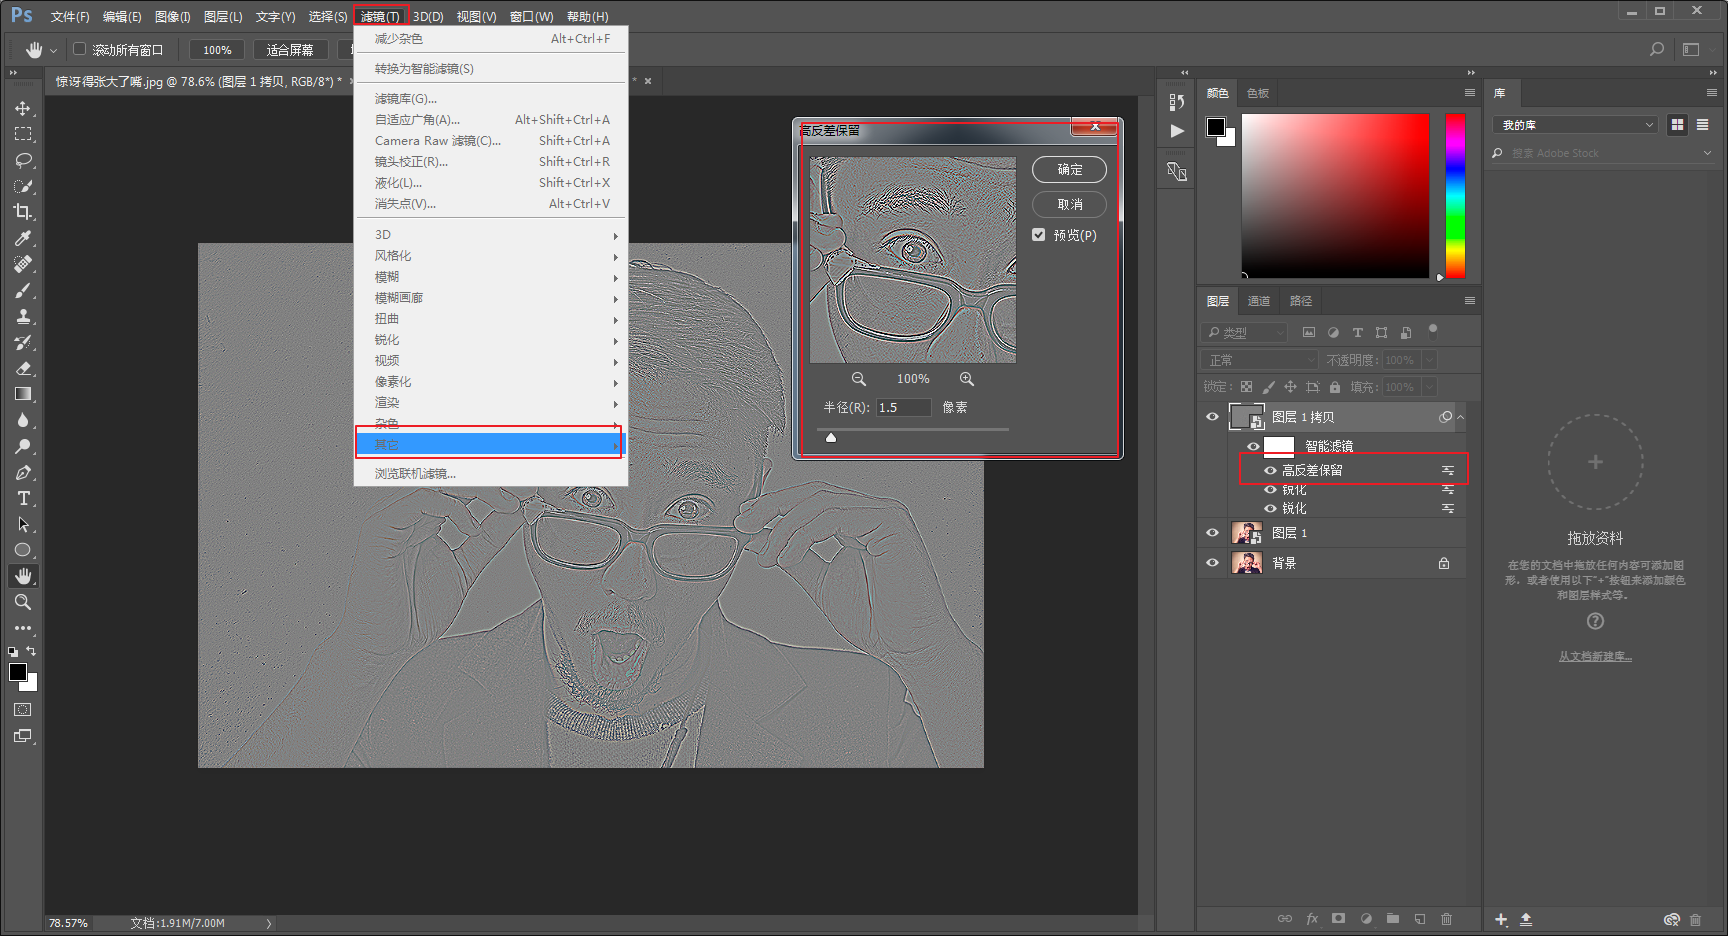Toggle the 滚动所有窗口 checkbox
Image resolution: width=1728 pixels, height=936 pixels.
(x=80, y=49)
